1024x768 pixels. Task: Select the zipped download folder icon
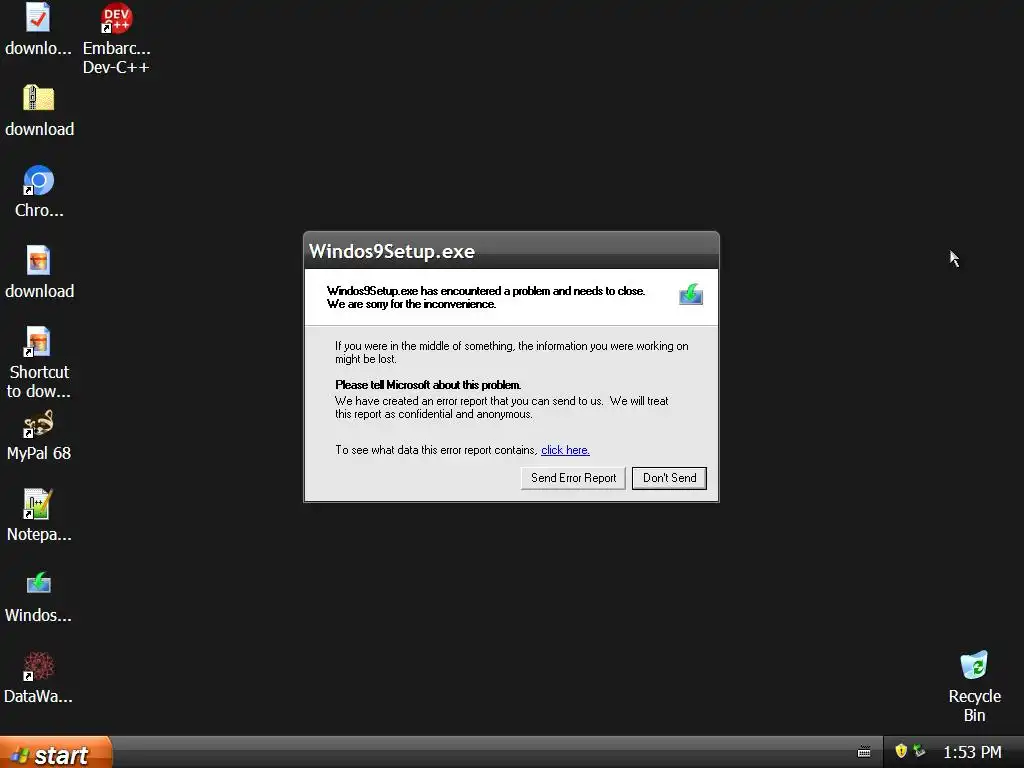coord(39,99)
